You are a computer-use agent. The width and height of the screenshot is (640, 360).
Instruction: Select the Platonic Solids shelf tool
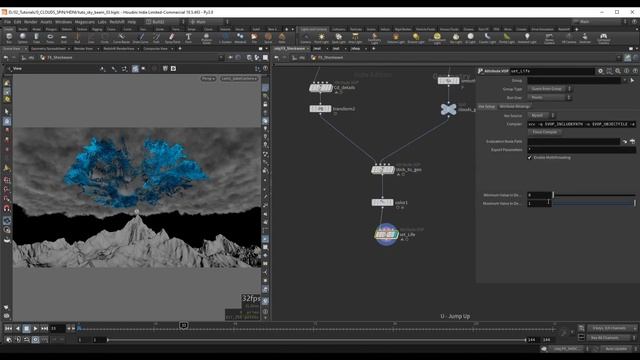[207, 38]
